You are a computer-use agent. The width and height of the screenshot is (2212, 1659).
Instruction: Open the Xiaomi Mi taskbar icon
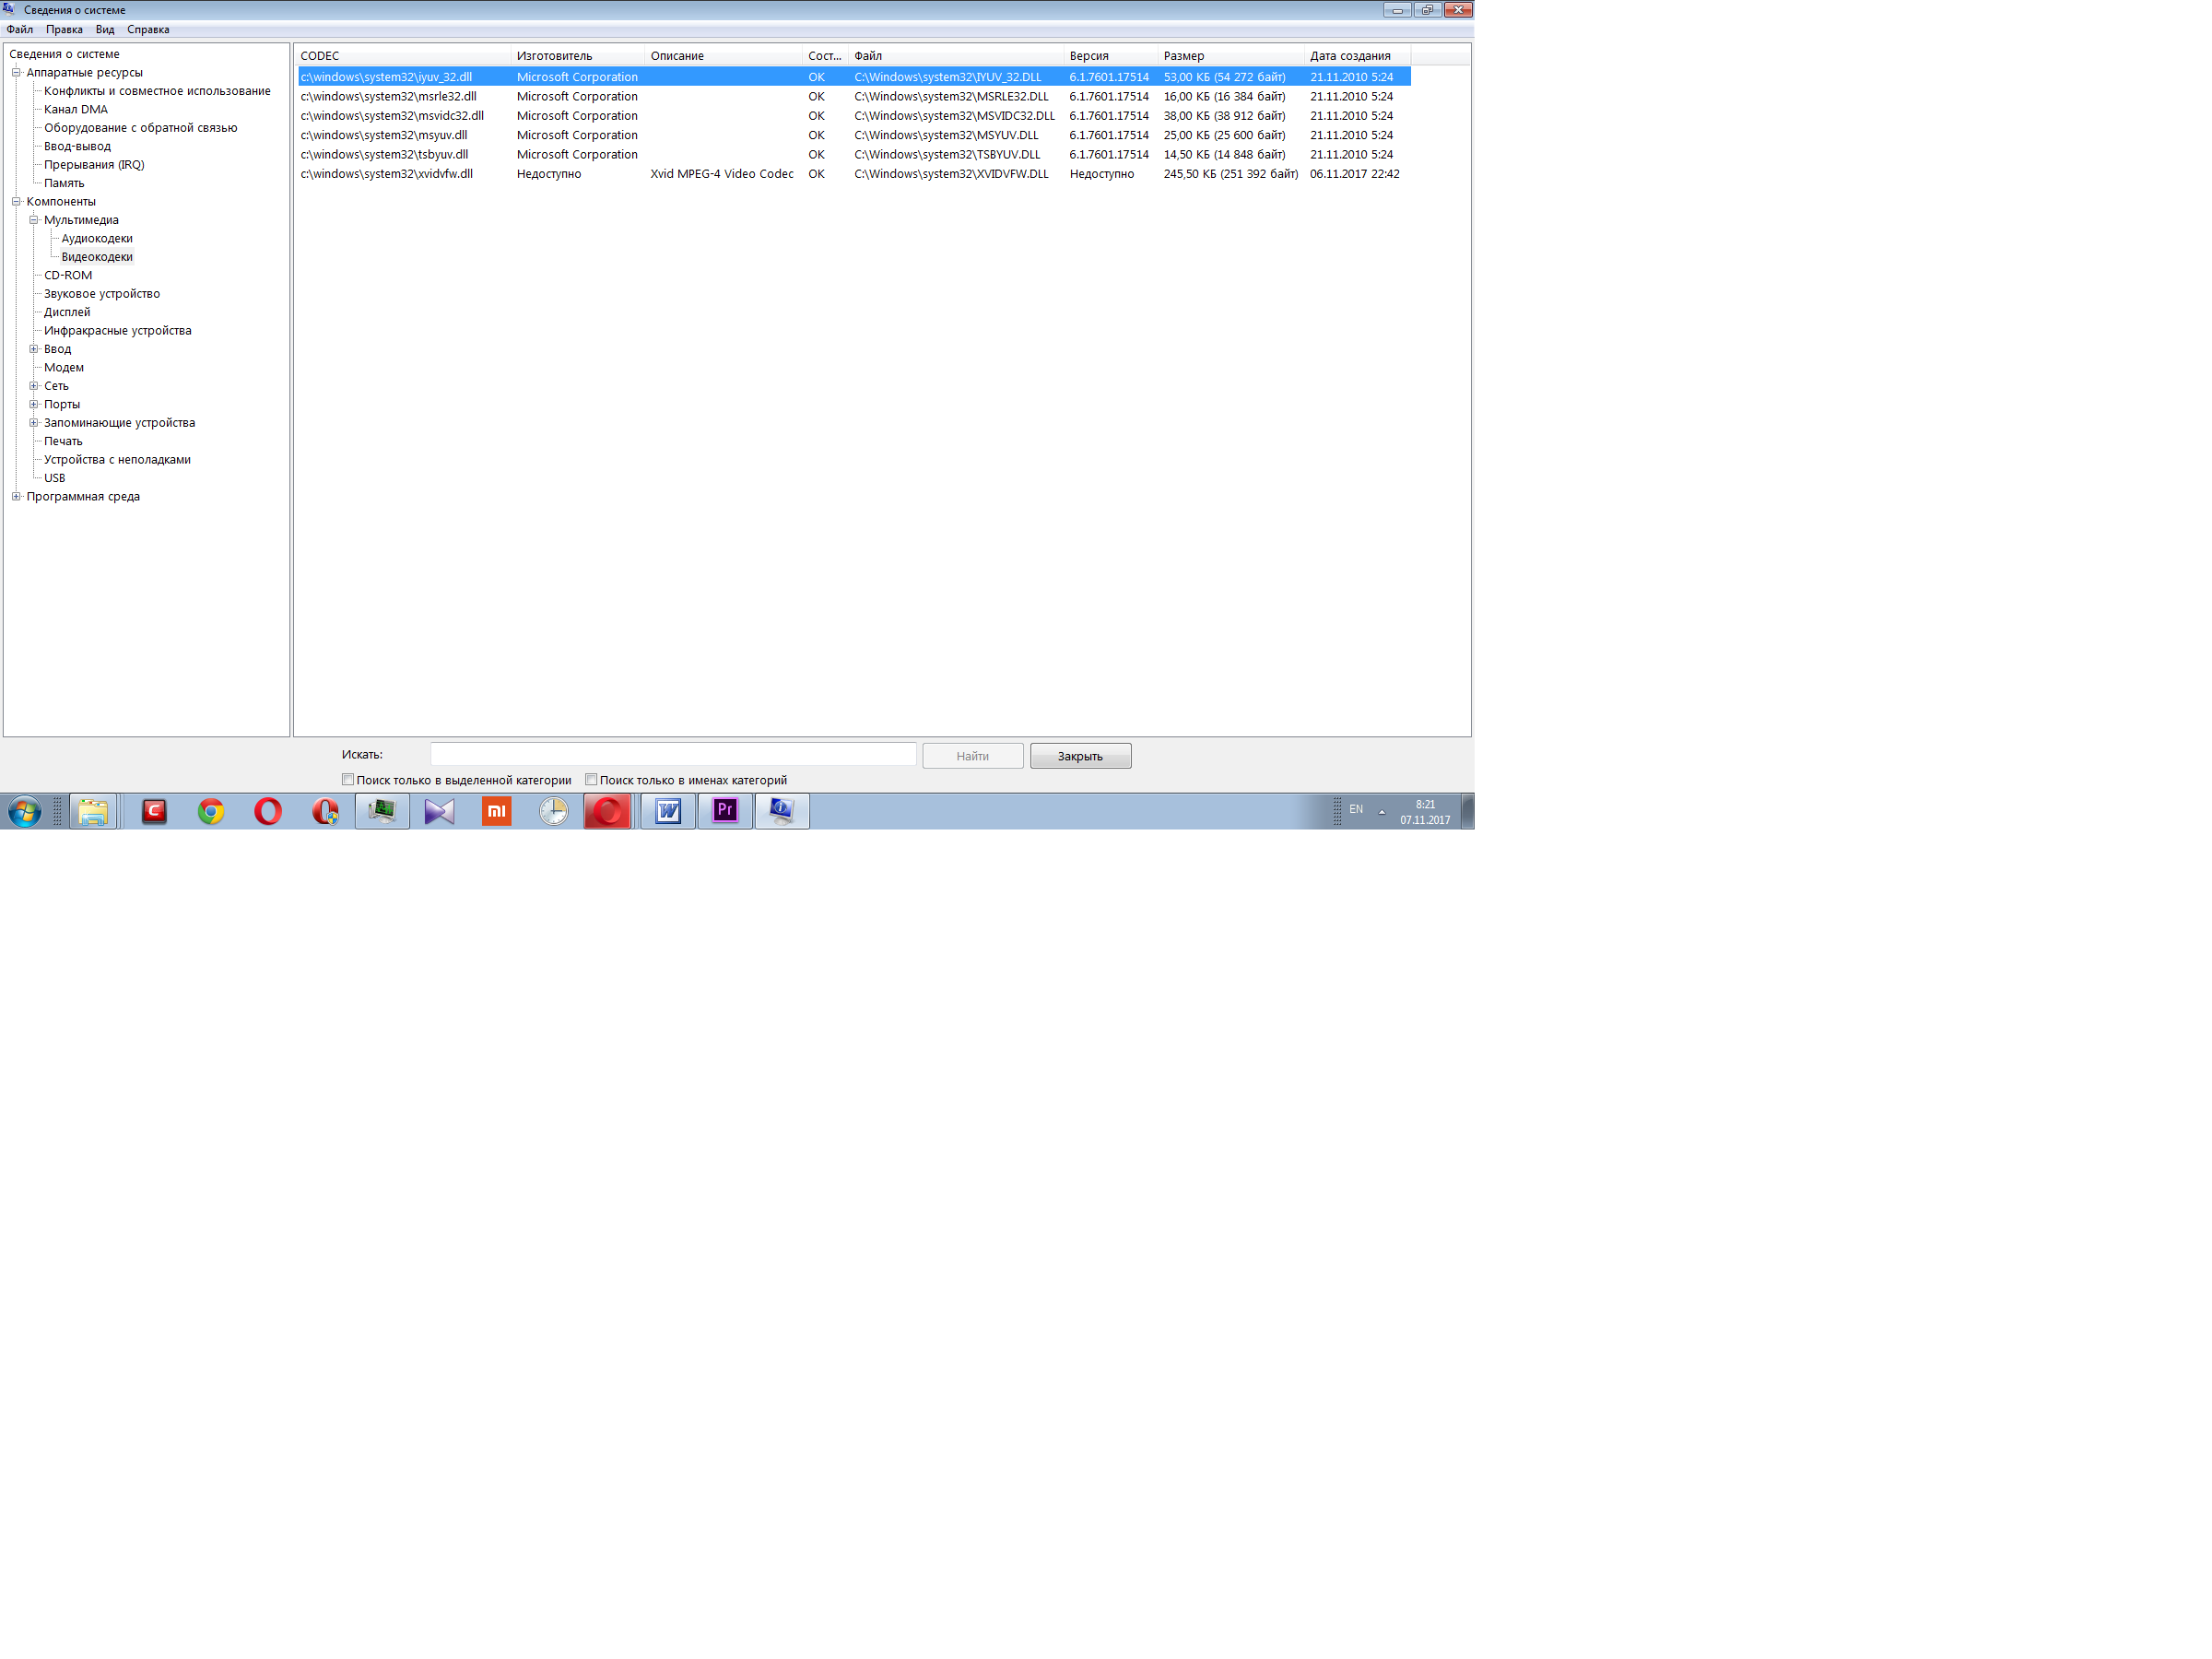[x=496, y=811]
